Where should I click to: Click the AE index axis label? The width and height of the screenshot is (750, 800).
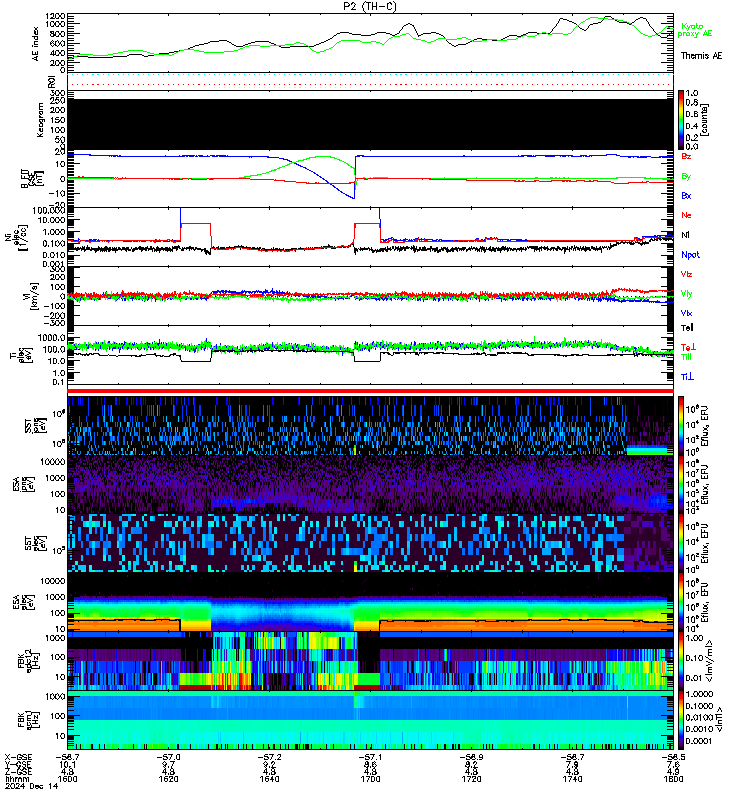tap(36, 44)
